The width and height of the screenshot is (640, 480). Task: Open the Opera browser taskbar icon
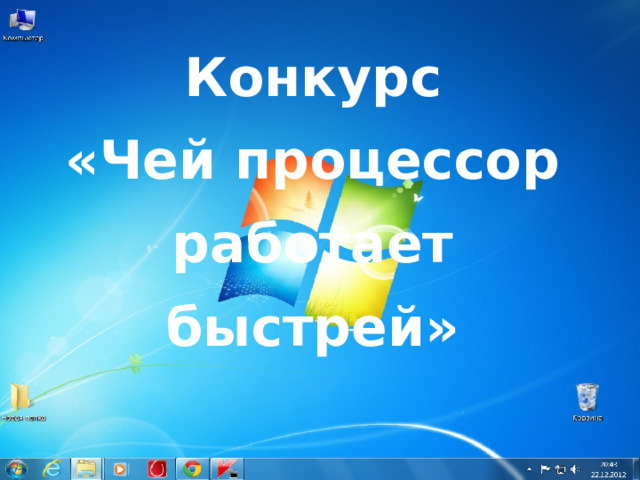tap(157, 469)
